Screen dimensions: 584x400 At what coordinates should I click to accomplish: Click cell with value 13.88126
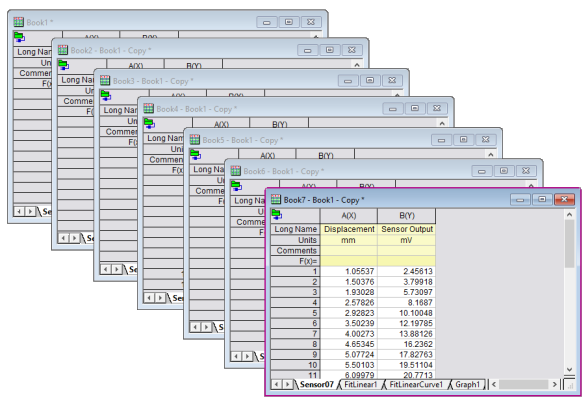click(407, 334)
